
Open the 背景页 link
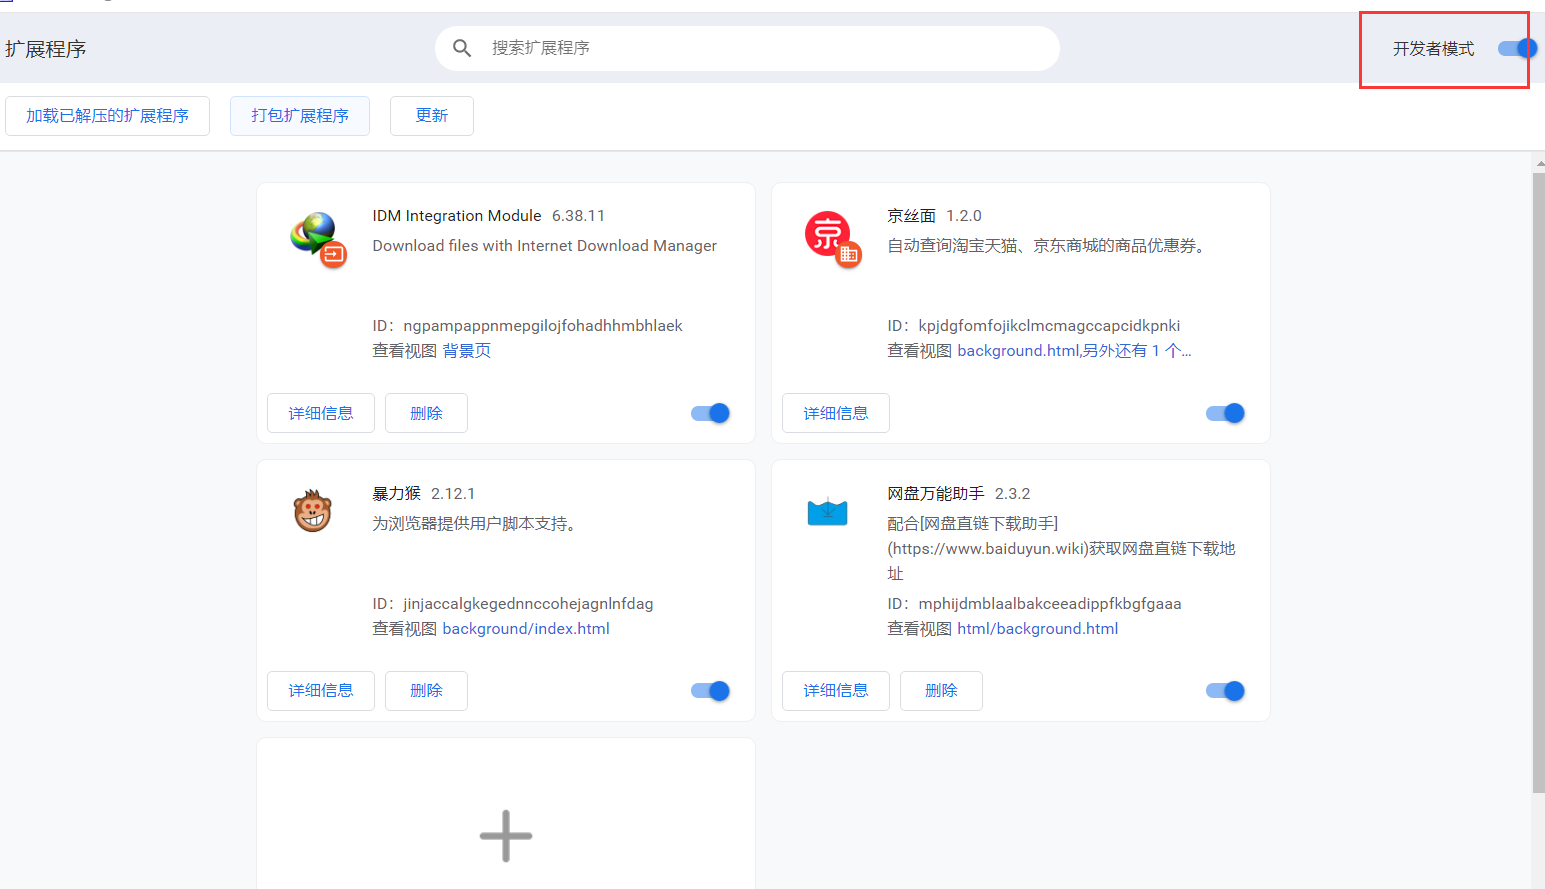pyautogui.click(x=467, y=351)
